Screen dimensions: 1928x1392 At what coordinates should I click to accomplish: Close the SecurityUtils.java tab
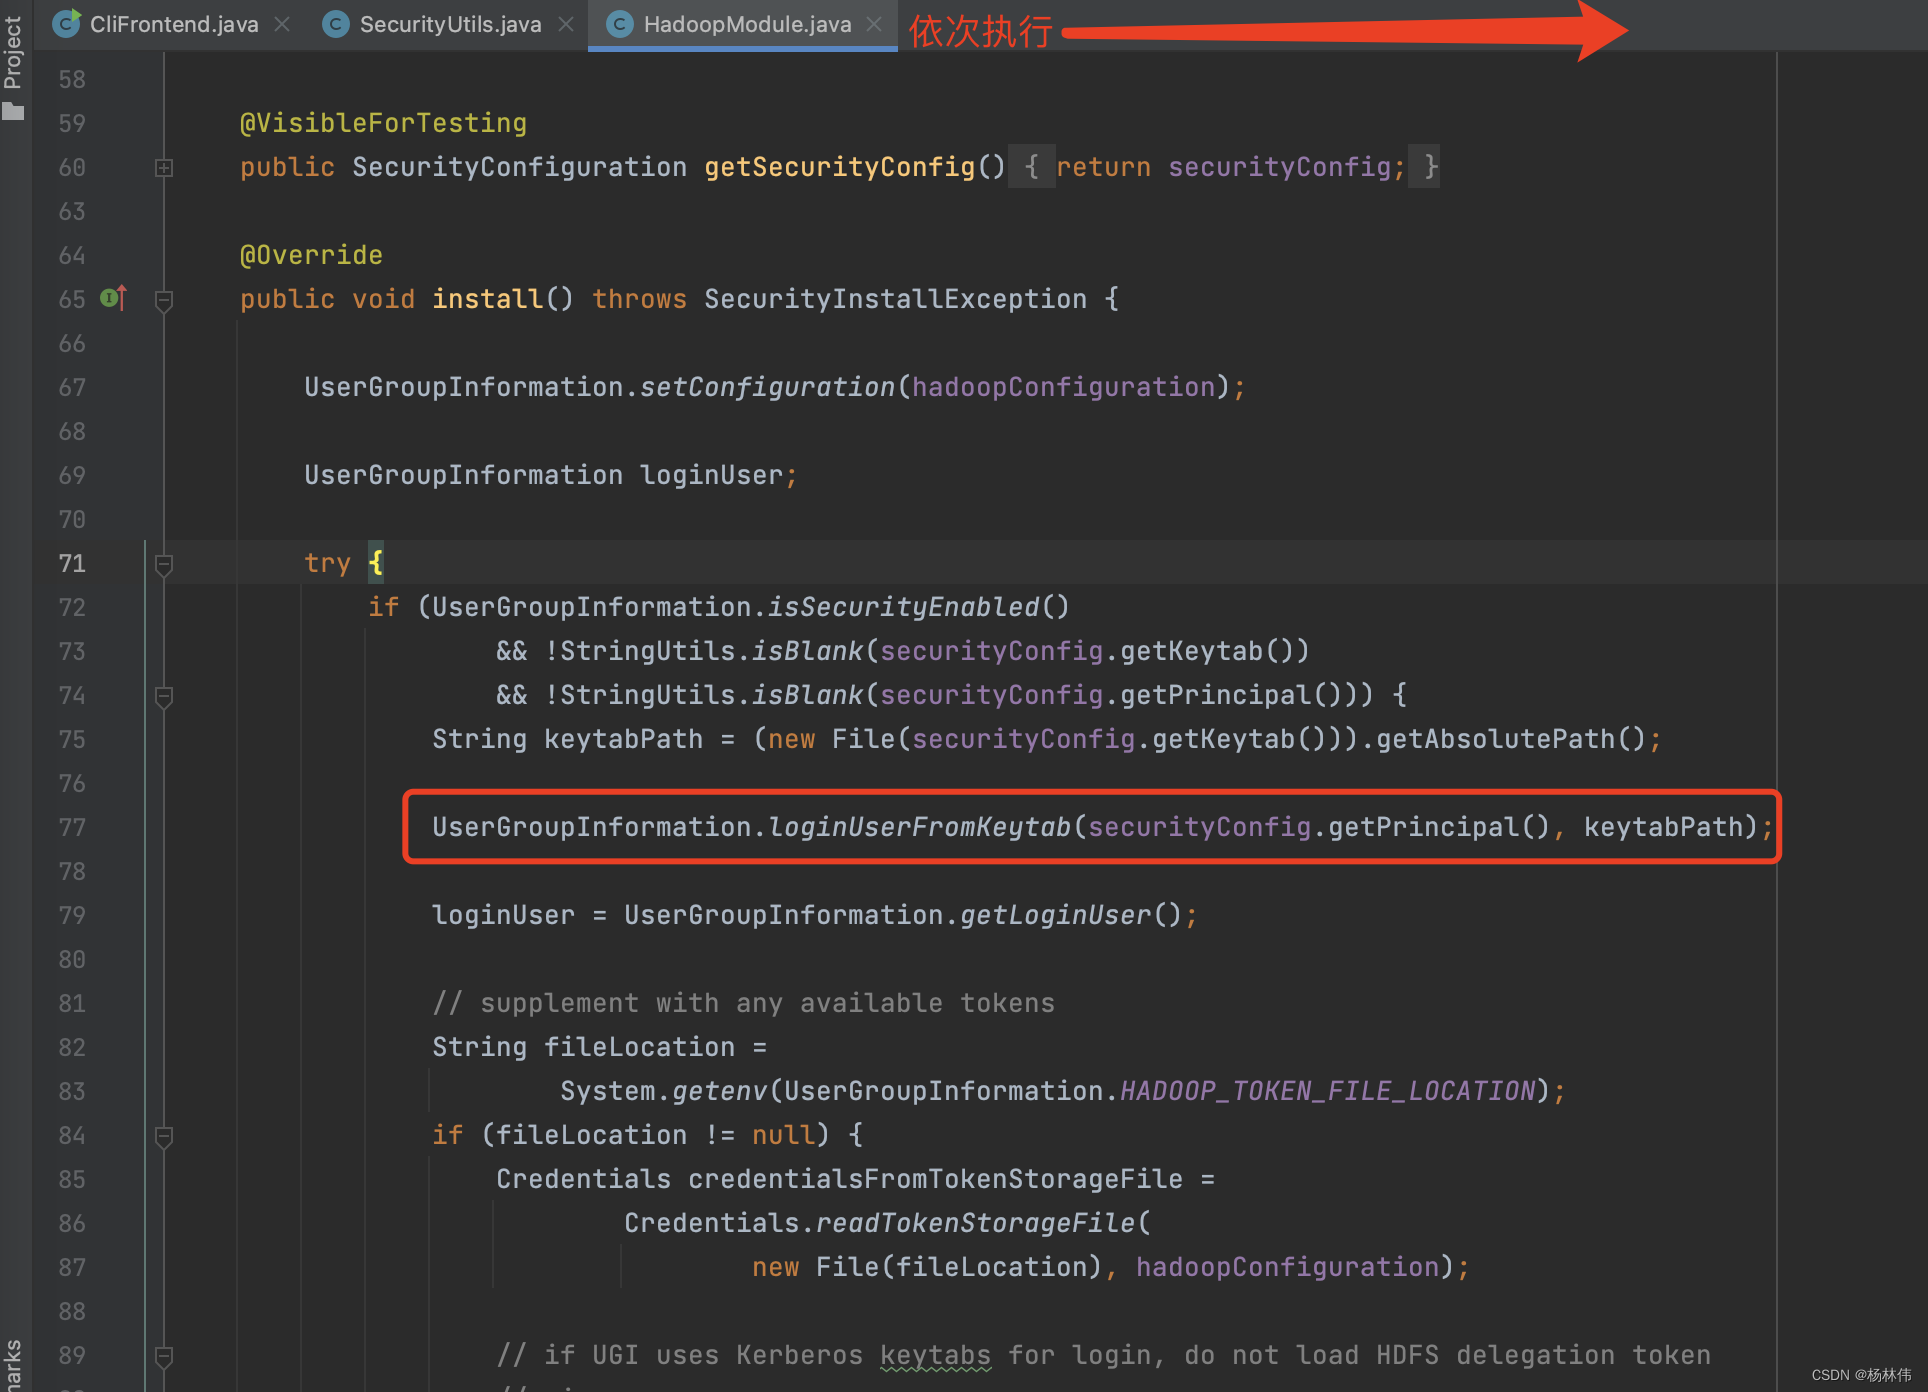(566, 23)
